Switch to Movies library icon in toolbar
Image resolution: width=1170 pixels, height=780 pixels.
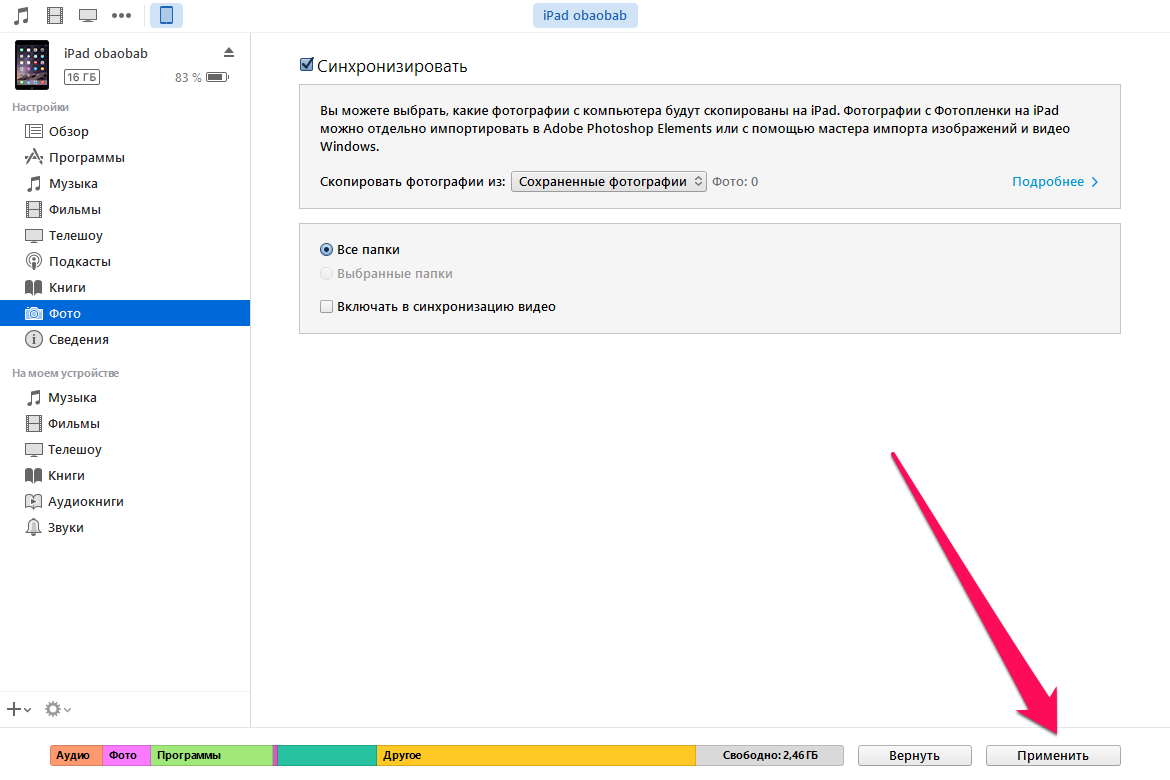(54, 15)
